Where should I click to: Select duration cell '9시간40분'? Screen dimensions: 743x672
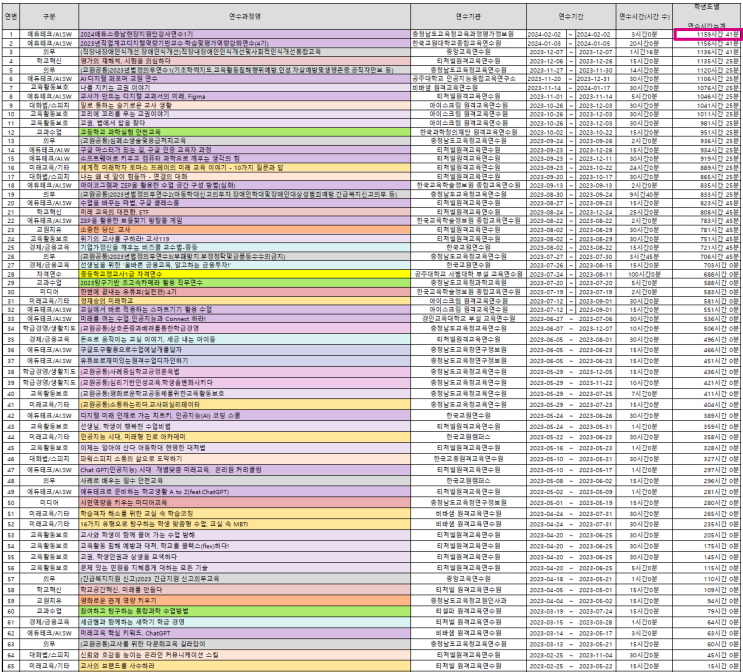(x=644, y=194)
